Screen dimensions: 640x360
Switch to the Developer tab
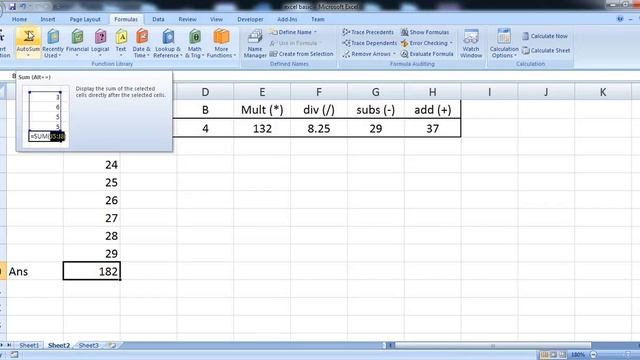250,19
